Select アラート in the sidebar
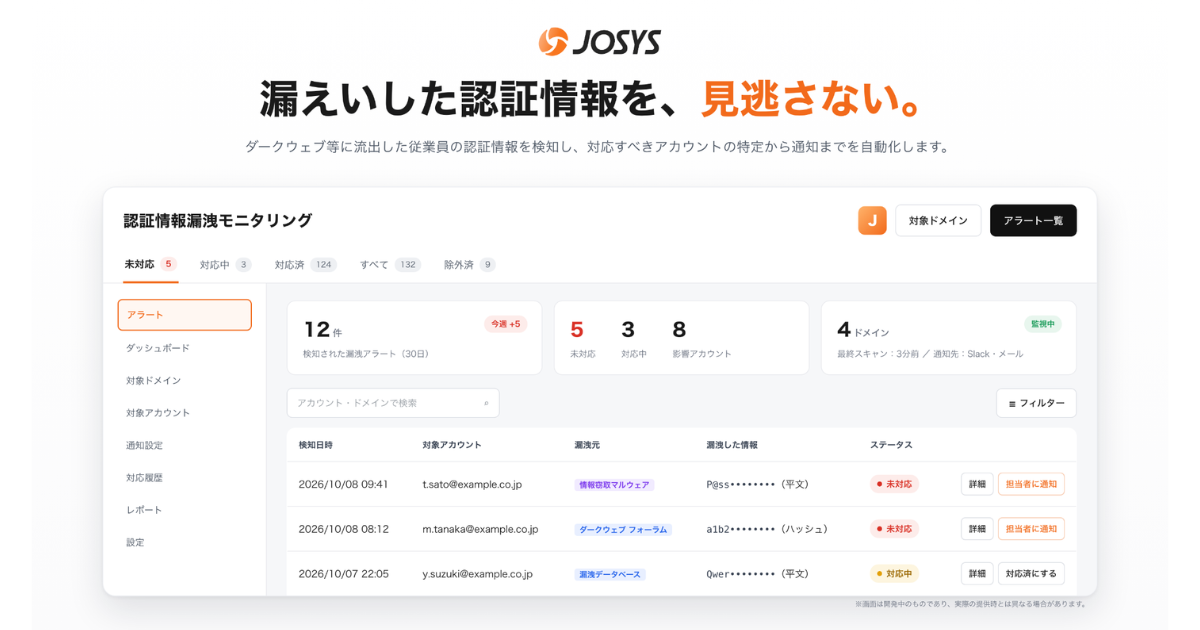 coord(184,315)
